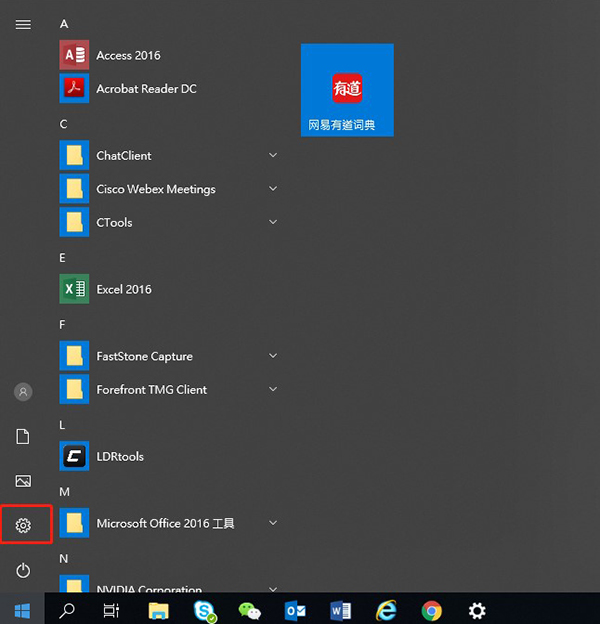
Task: Open the user account icon in sidebar
Action: (23, 392)
